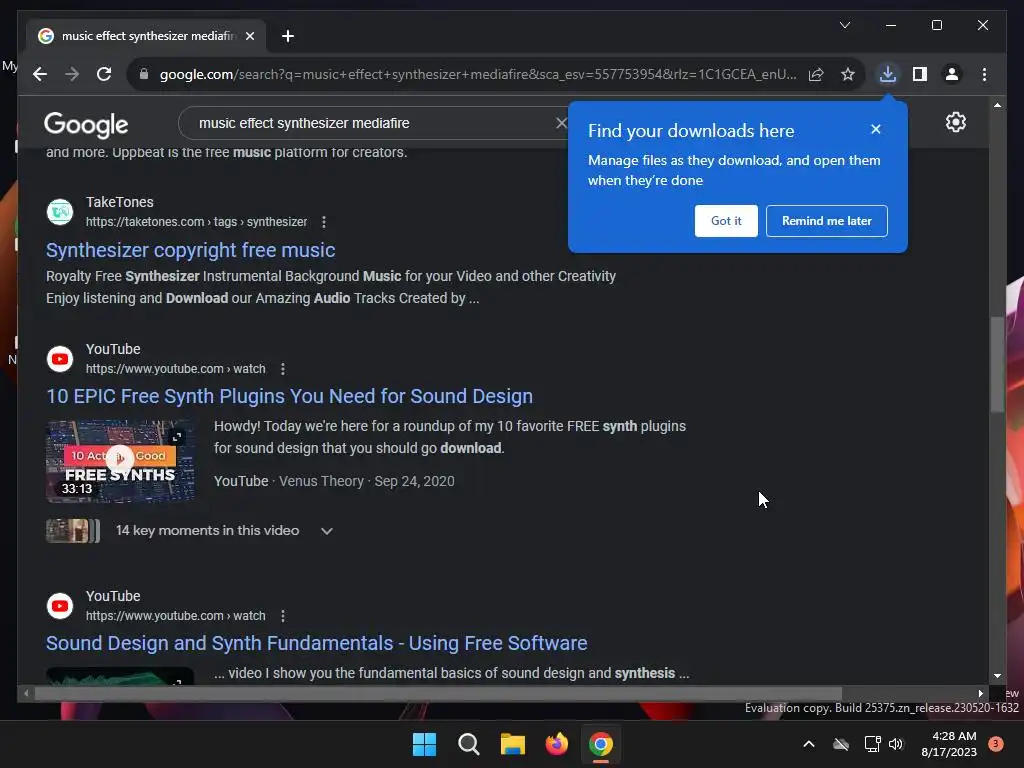Select the music effect synthesizer mediafire tab
The image size is (1024, 768).
click(x=147, y=36)
